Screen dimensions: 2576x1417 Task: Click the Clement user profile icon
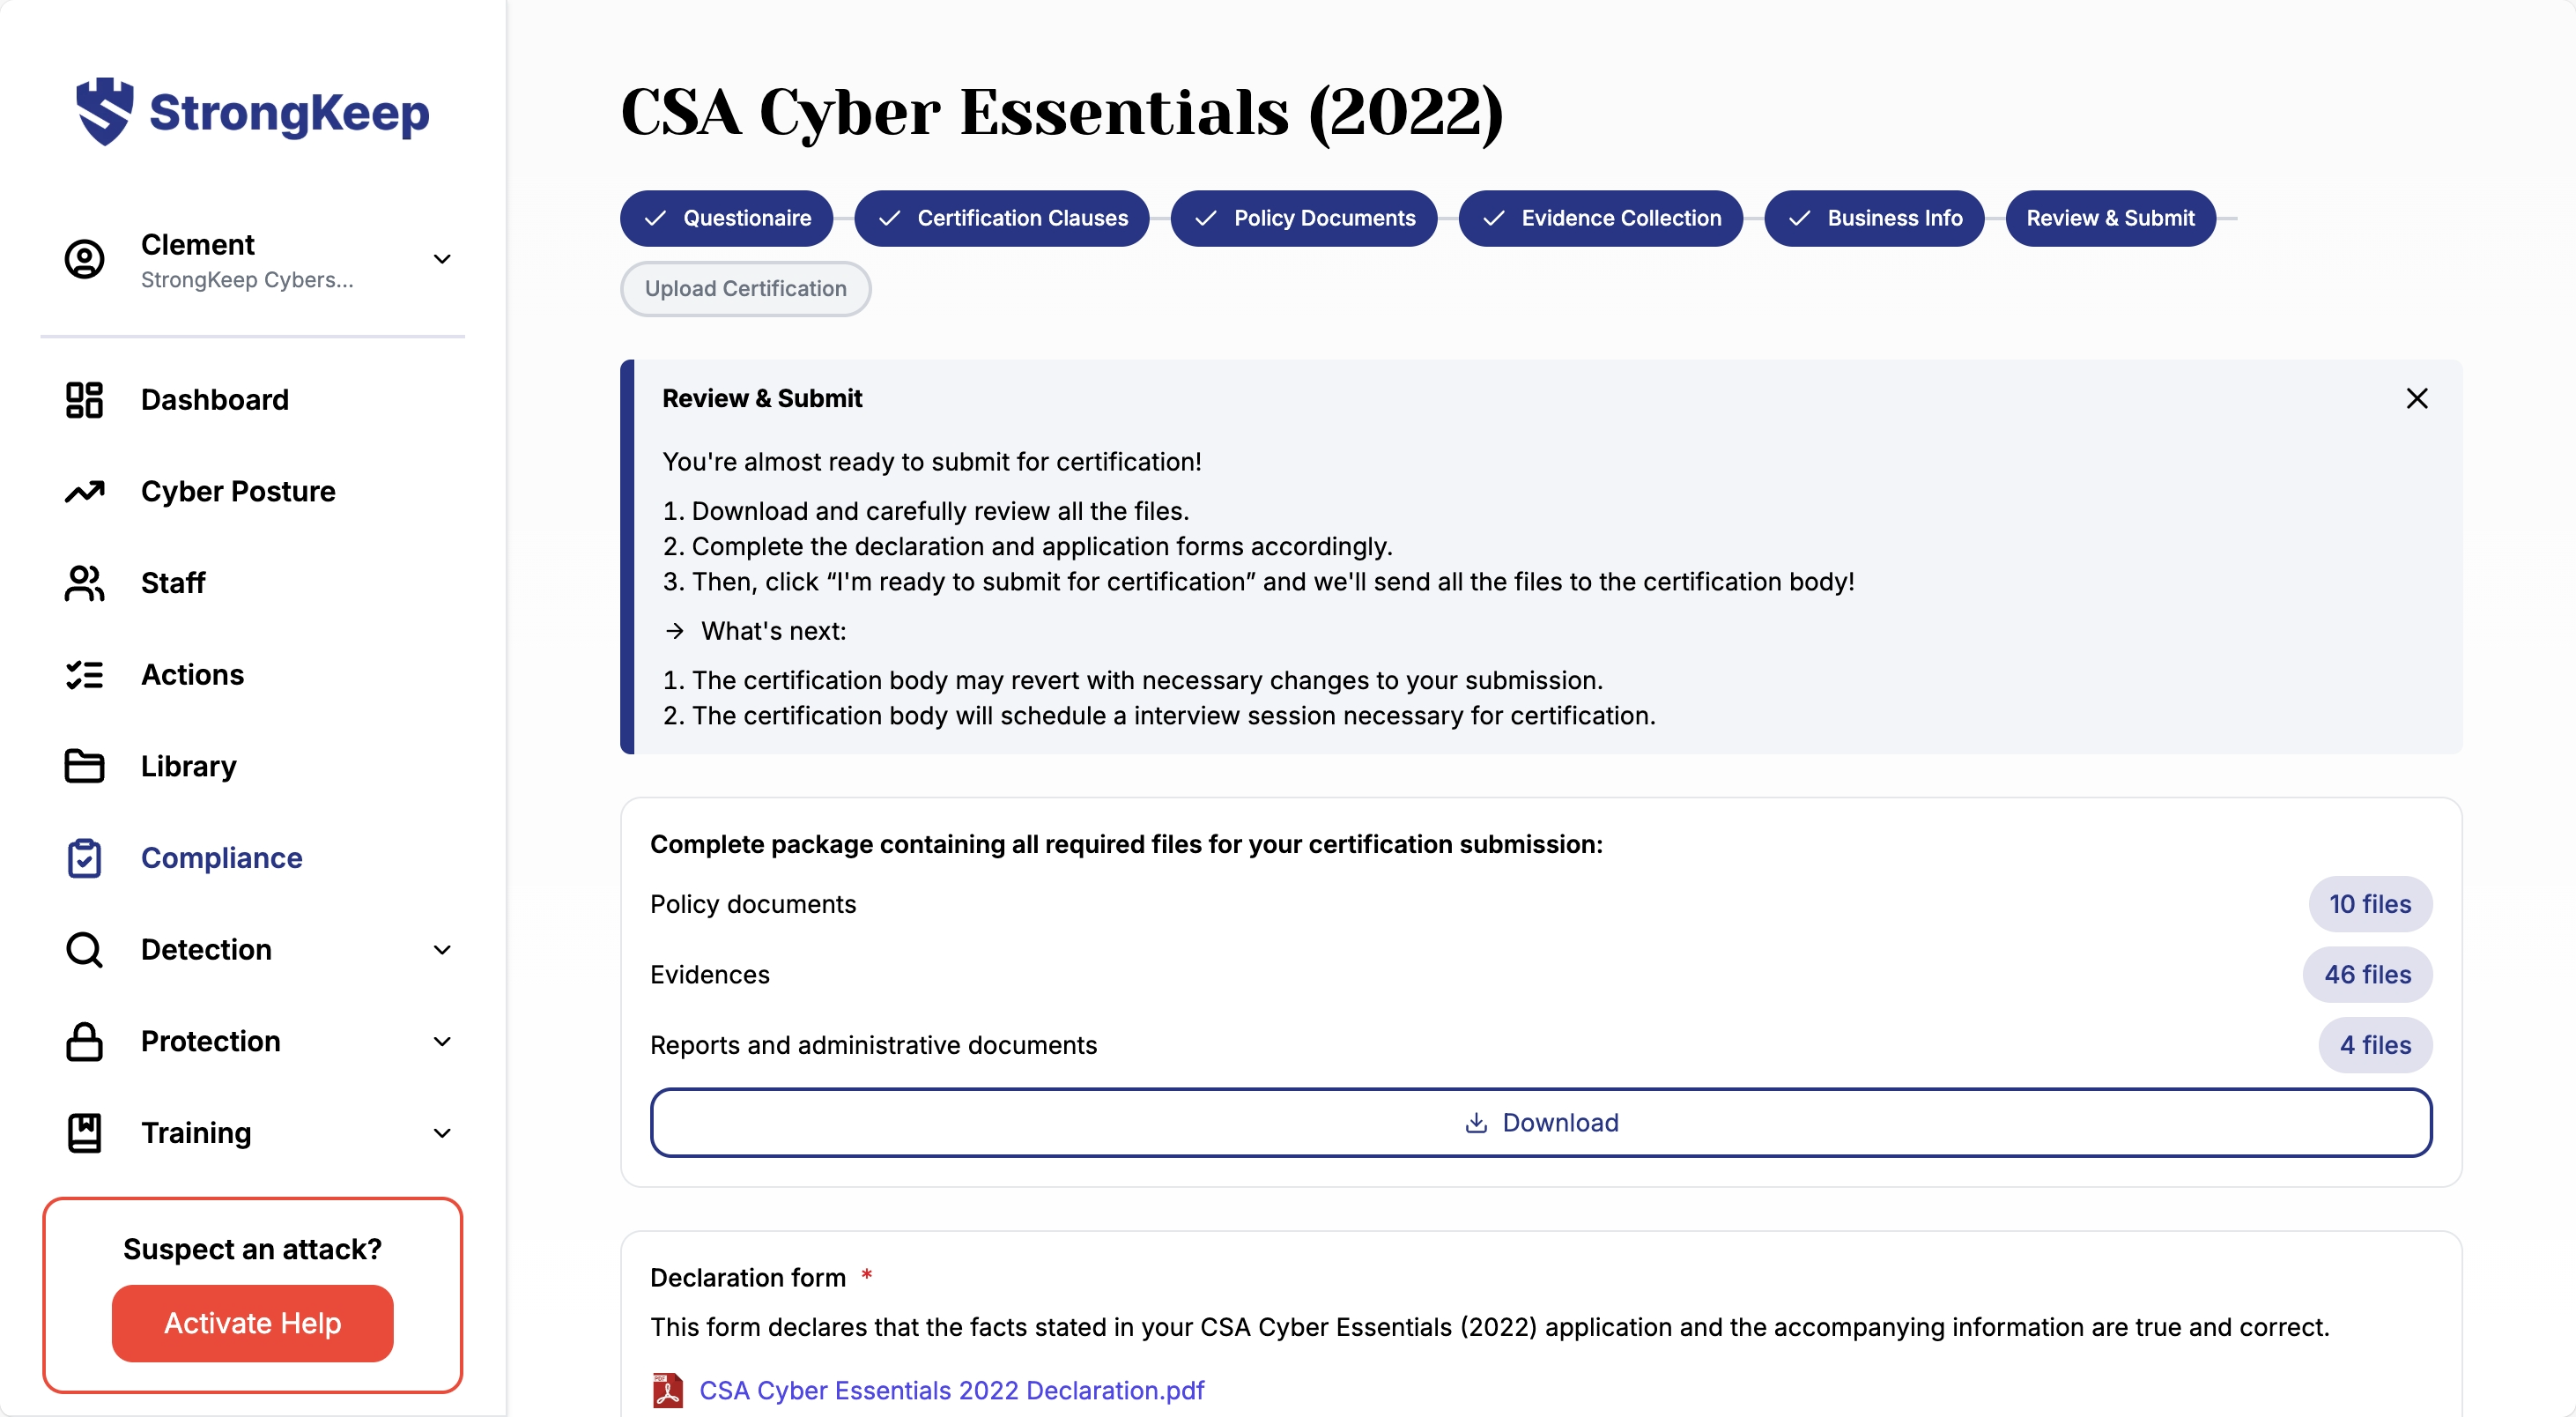(84, 259)
